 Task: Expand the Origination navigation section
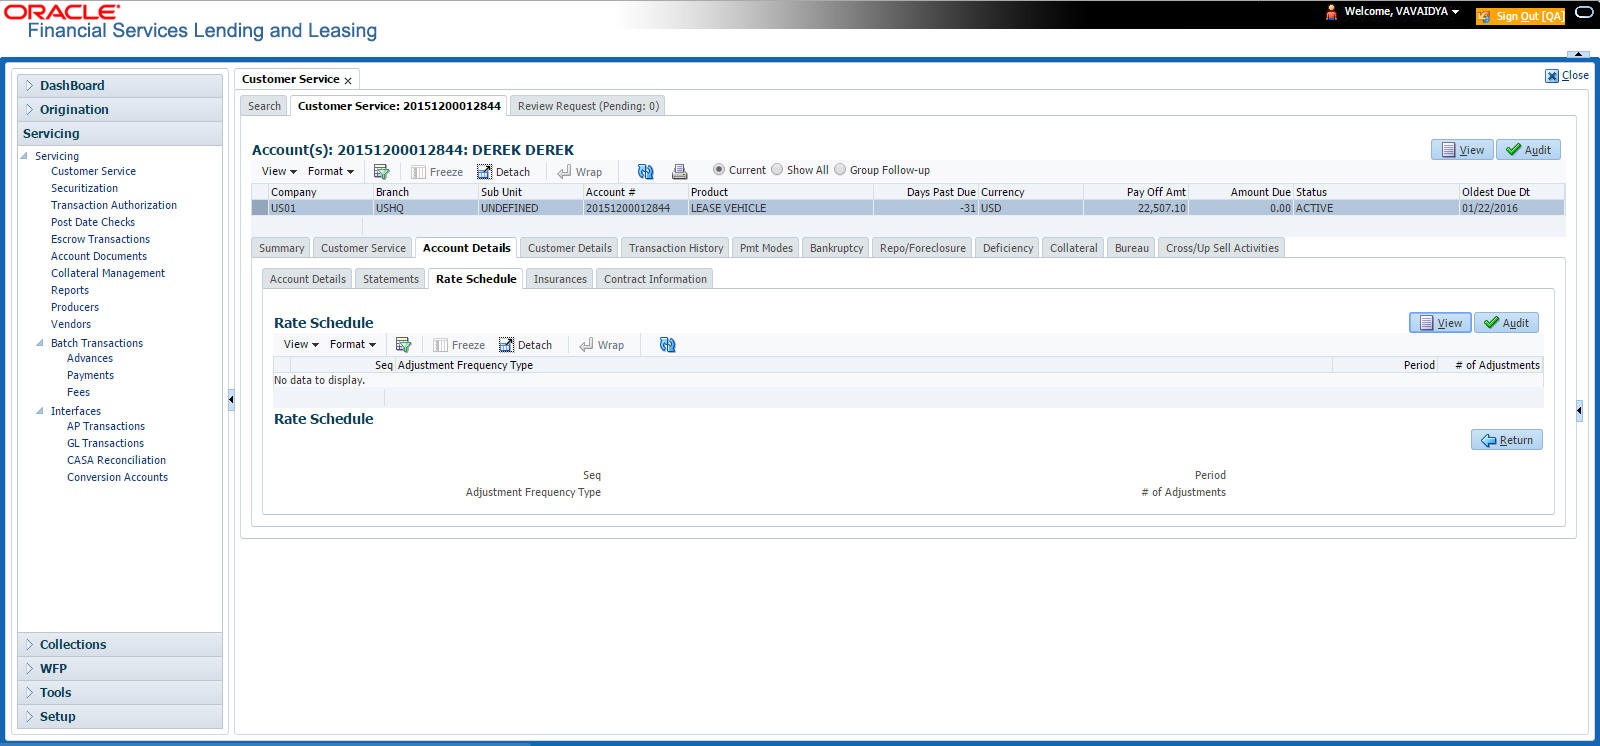tap(120, 110)
